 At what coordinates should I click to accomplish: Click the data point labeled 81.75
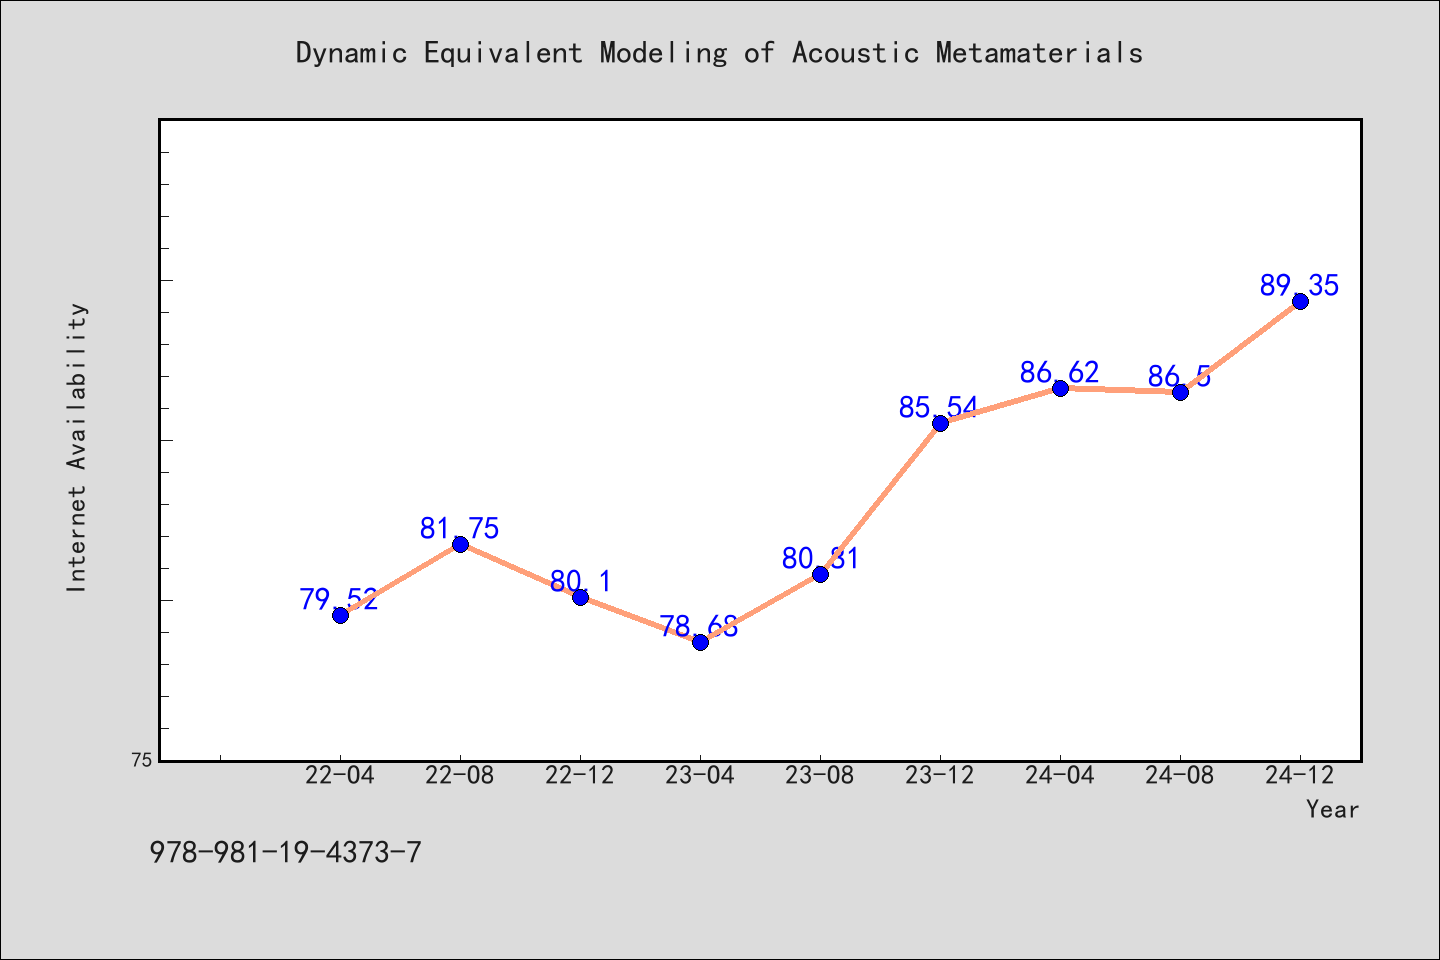(460, 544)
